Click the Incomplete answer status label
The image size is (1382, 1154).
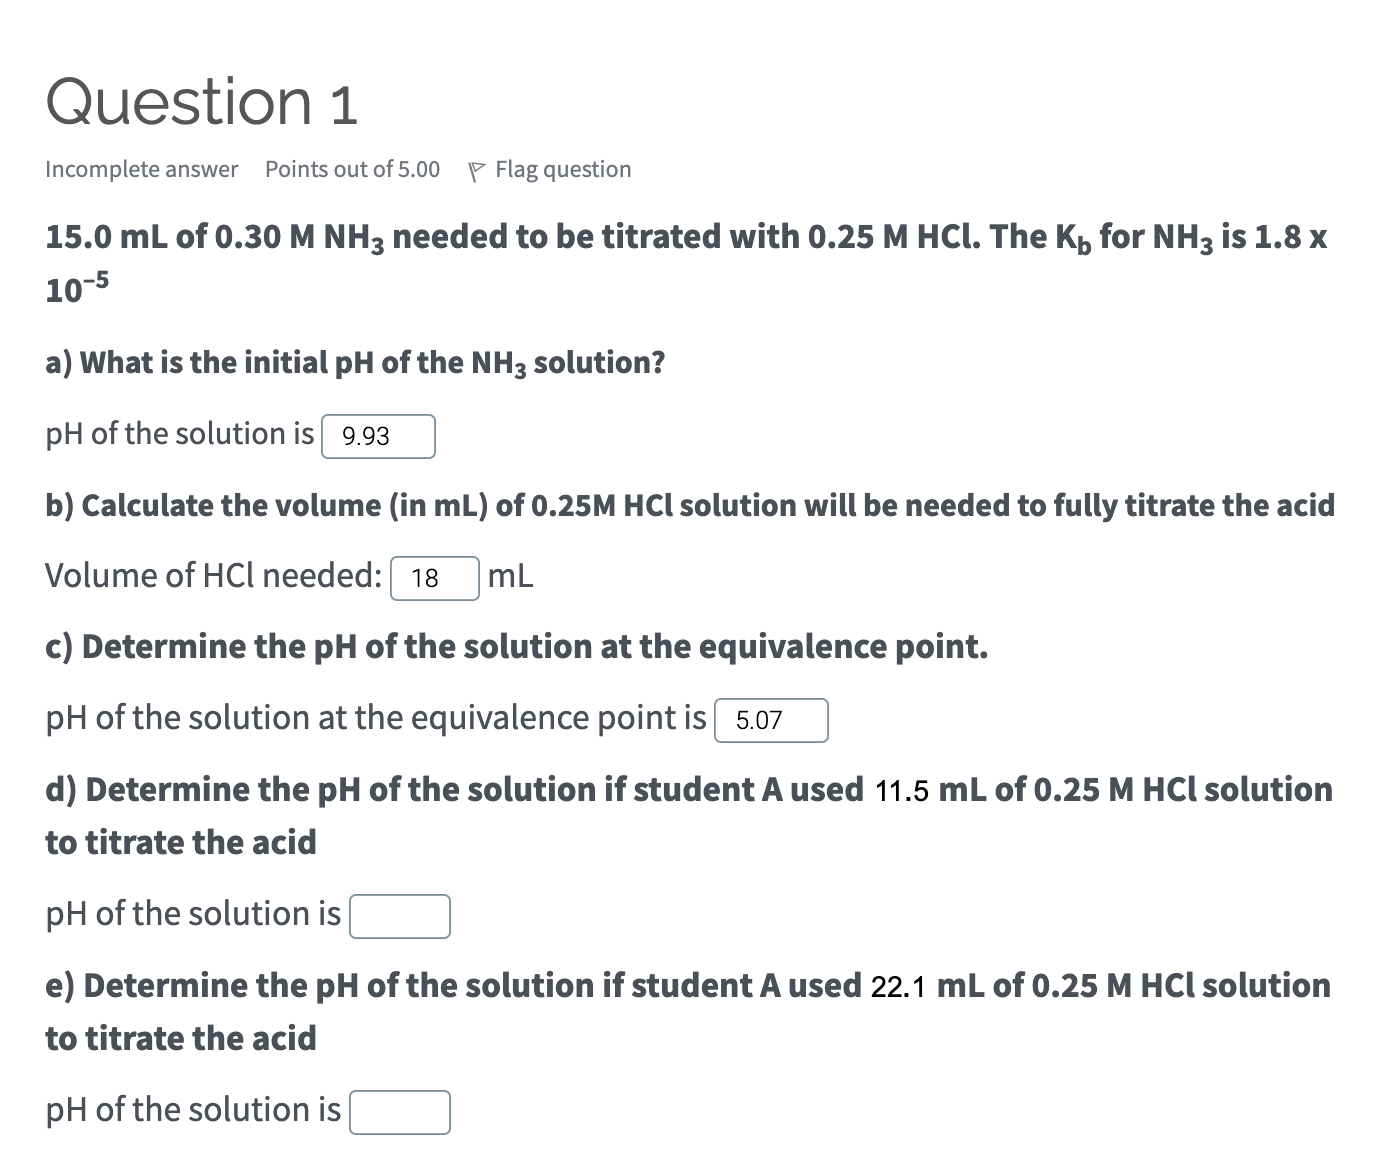pyautogui.click(x=141, y=168)
